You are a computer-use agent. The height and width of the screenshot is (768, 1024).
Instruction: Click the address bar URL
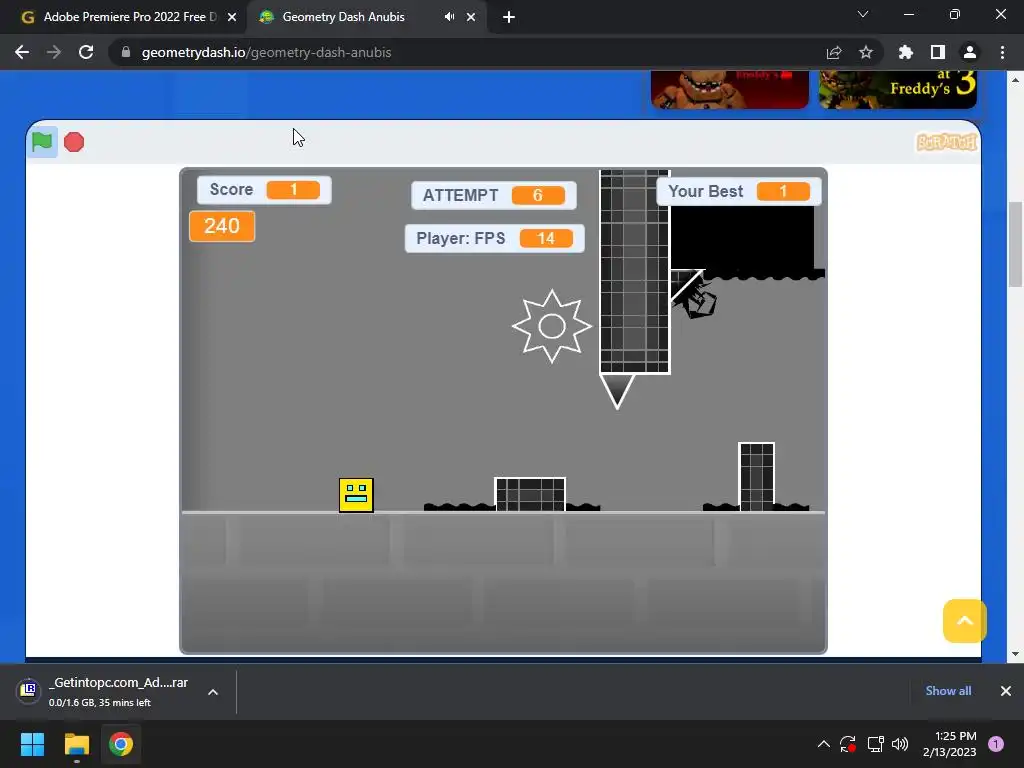coord(266,52)
